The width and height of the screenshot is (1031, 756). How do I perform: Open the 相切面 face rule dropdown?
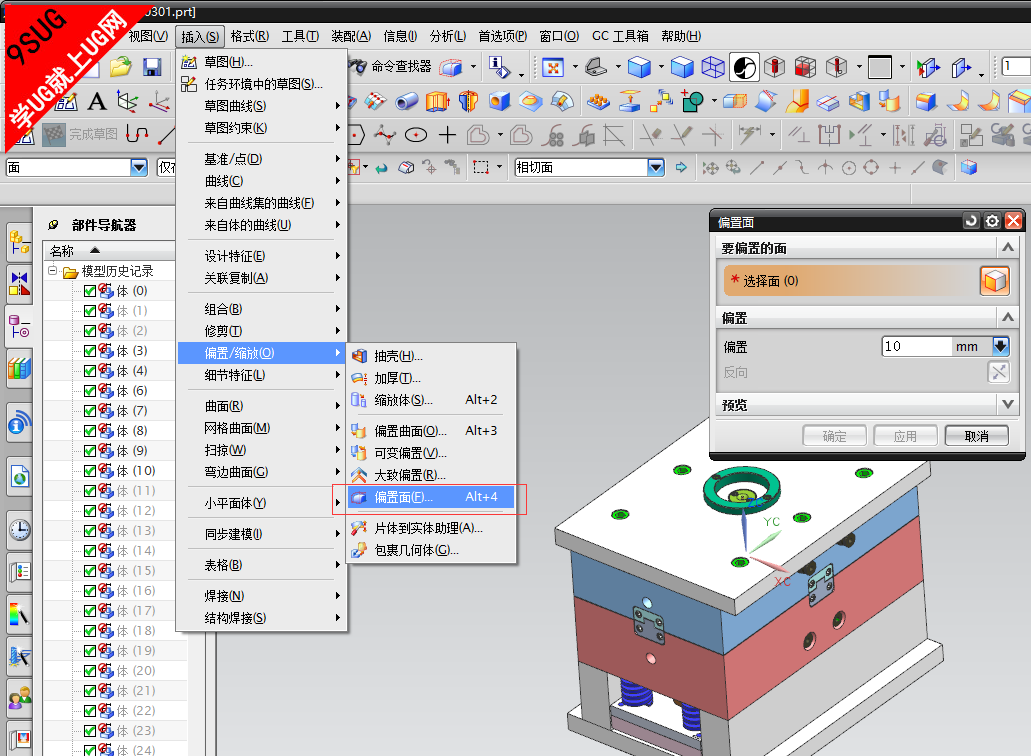click(656, 168)
